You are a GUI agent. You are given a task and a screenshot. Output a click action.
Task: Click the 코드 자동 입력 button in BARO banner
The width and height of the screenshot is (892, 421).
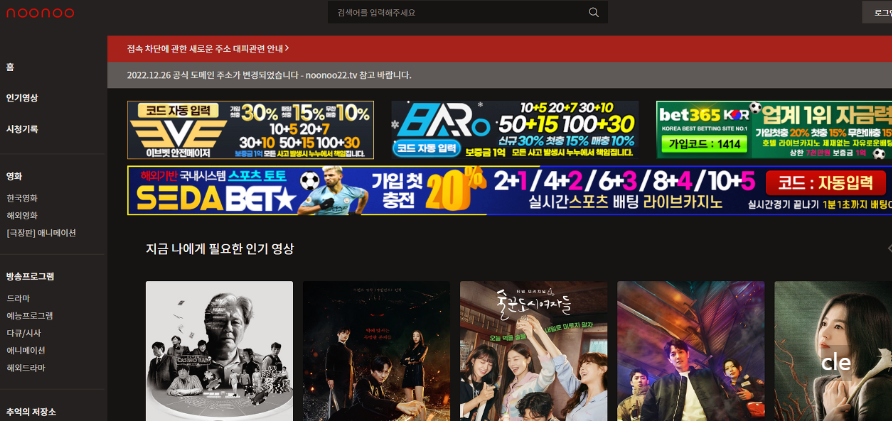(427, 148)
